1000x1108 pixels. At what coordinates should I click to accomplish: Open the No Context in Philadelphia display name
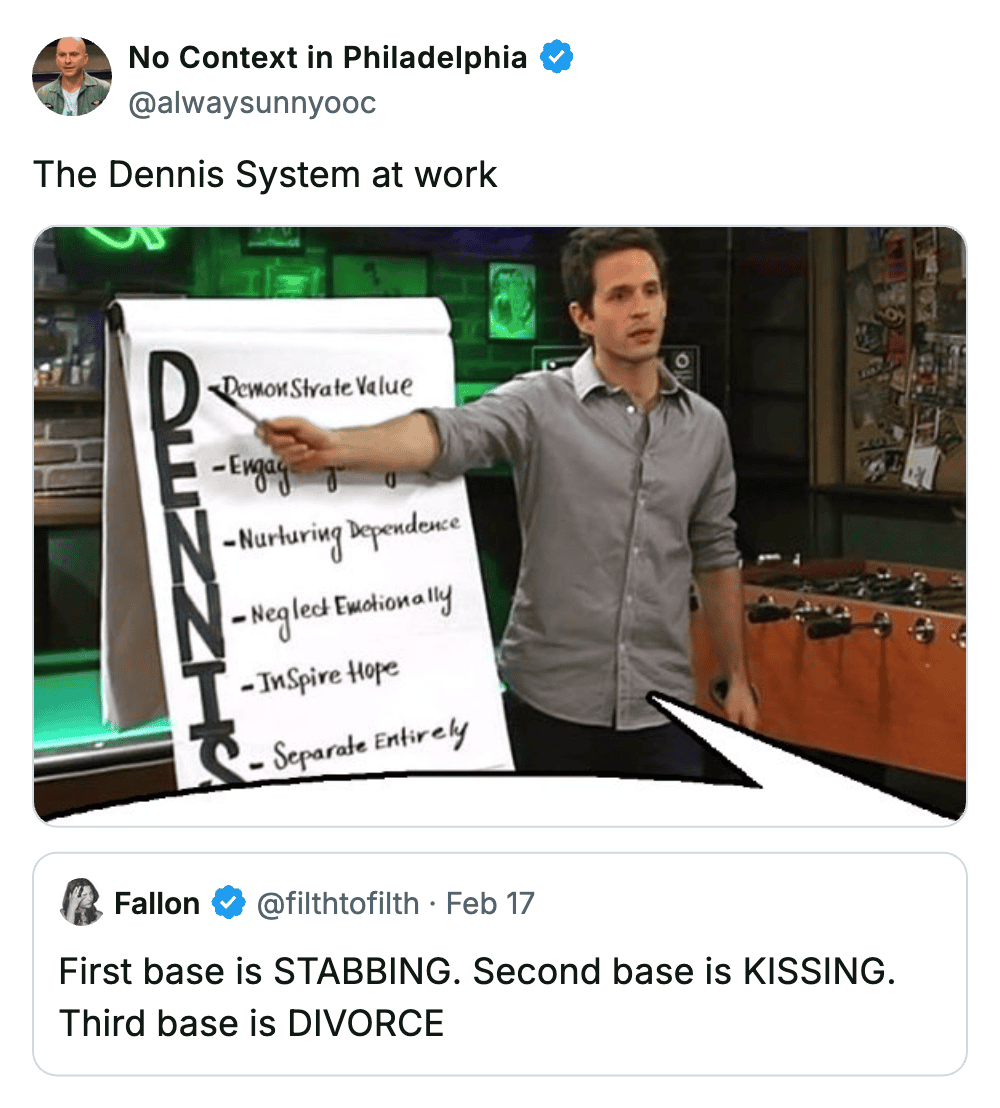327,58
